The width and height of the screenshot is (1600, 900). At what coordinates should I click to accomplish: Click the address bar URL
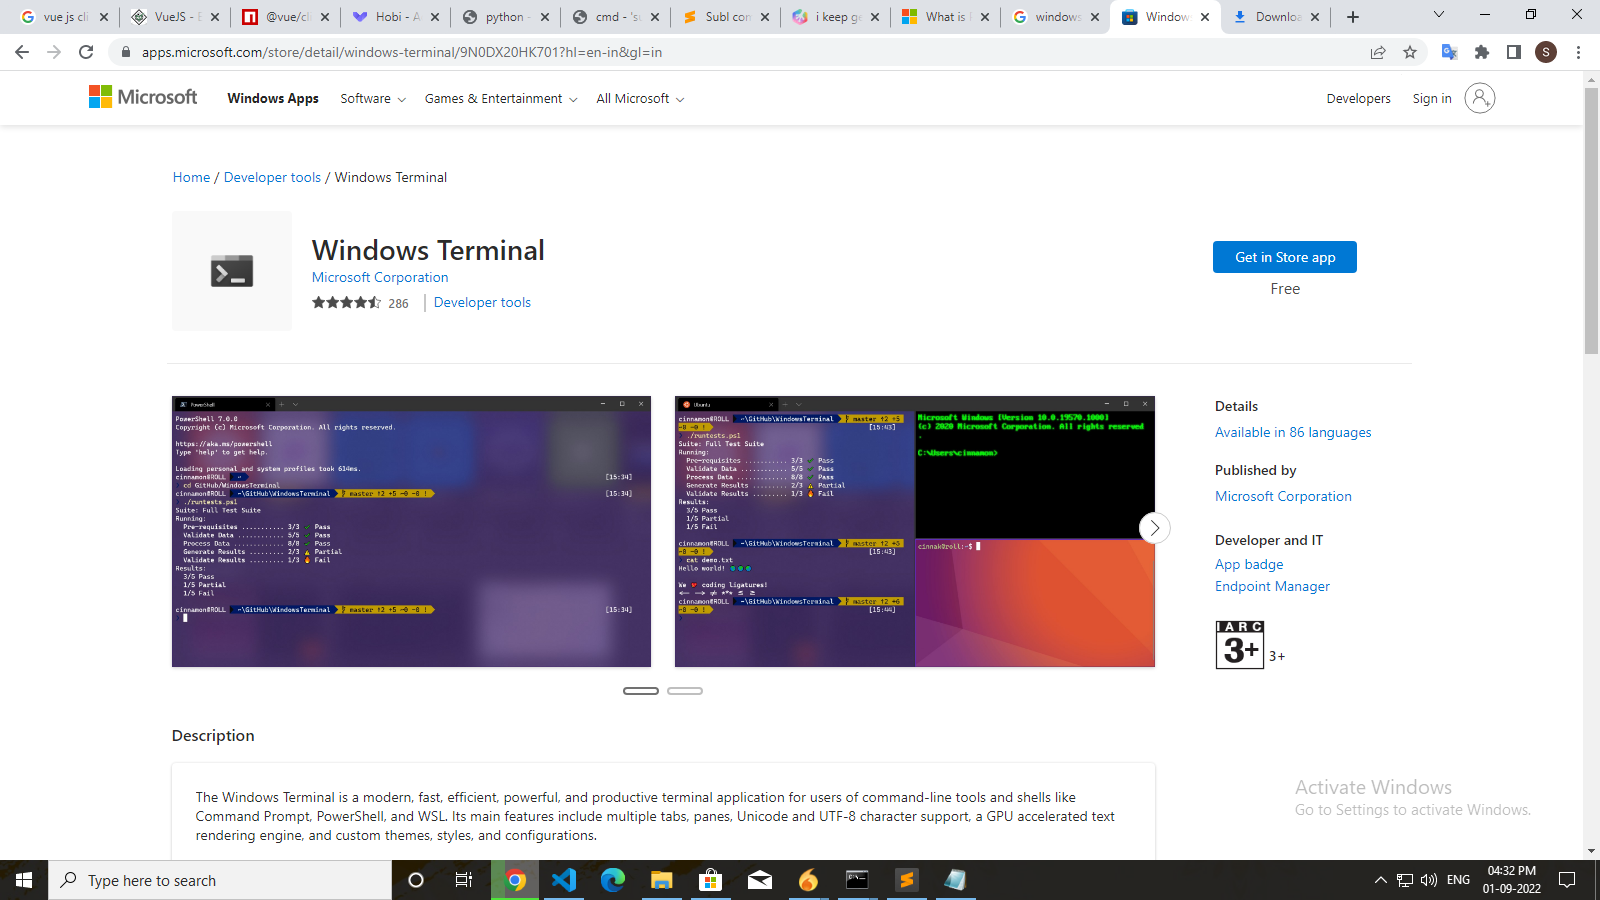tap(401, 52)
